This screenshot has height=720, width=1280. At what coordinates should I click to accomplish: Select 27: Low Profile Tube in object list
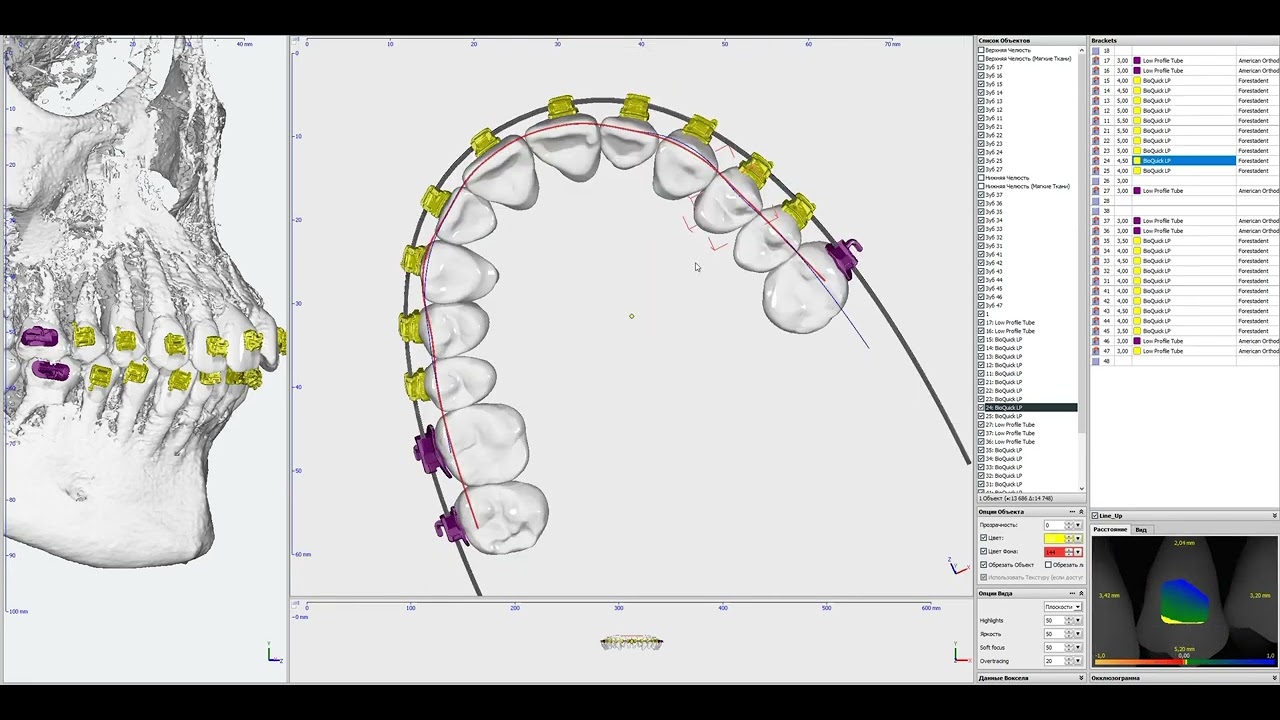tap(1010, 425)
